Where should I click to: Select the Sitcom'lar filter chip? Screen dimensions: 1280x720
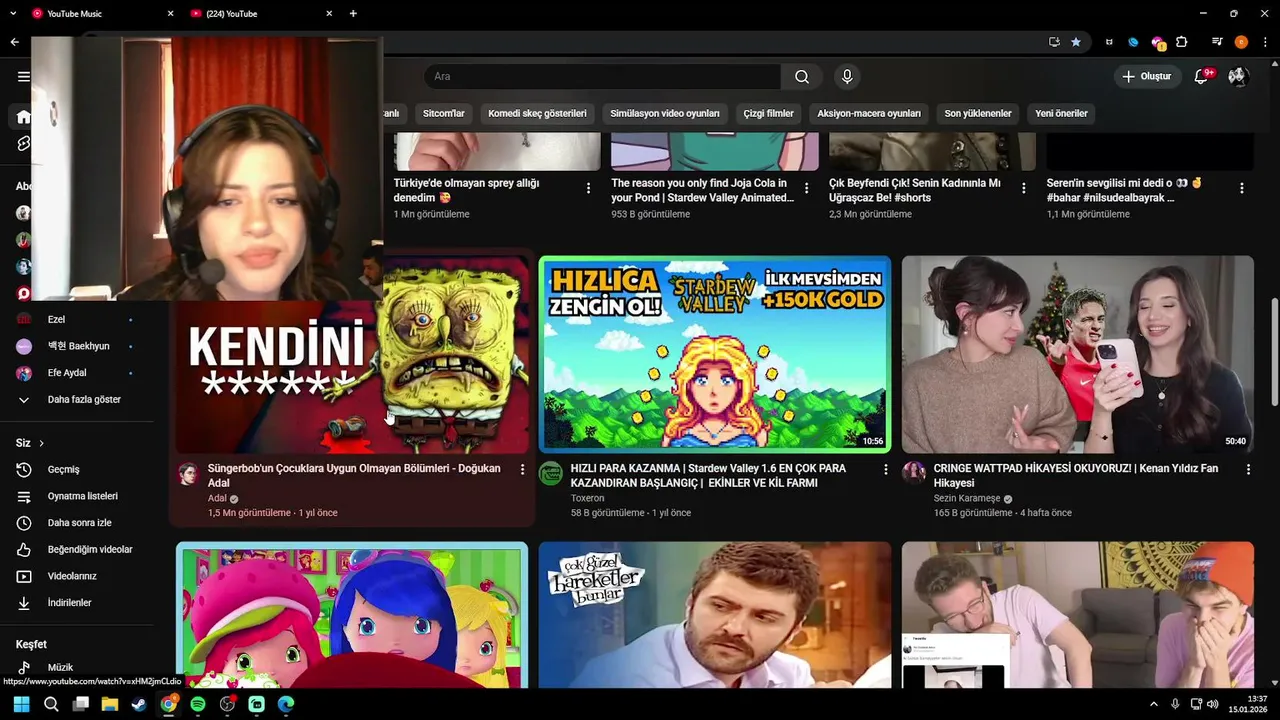[444, 113]
